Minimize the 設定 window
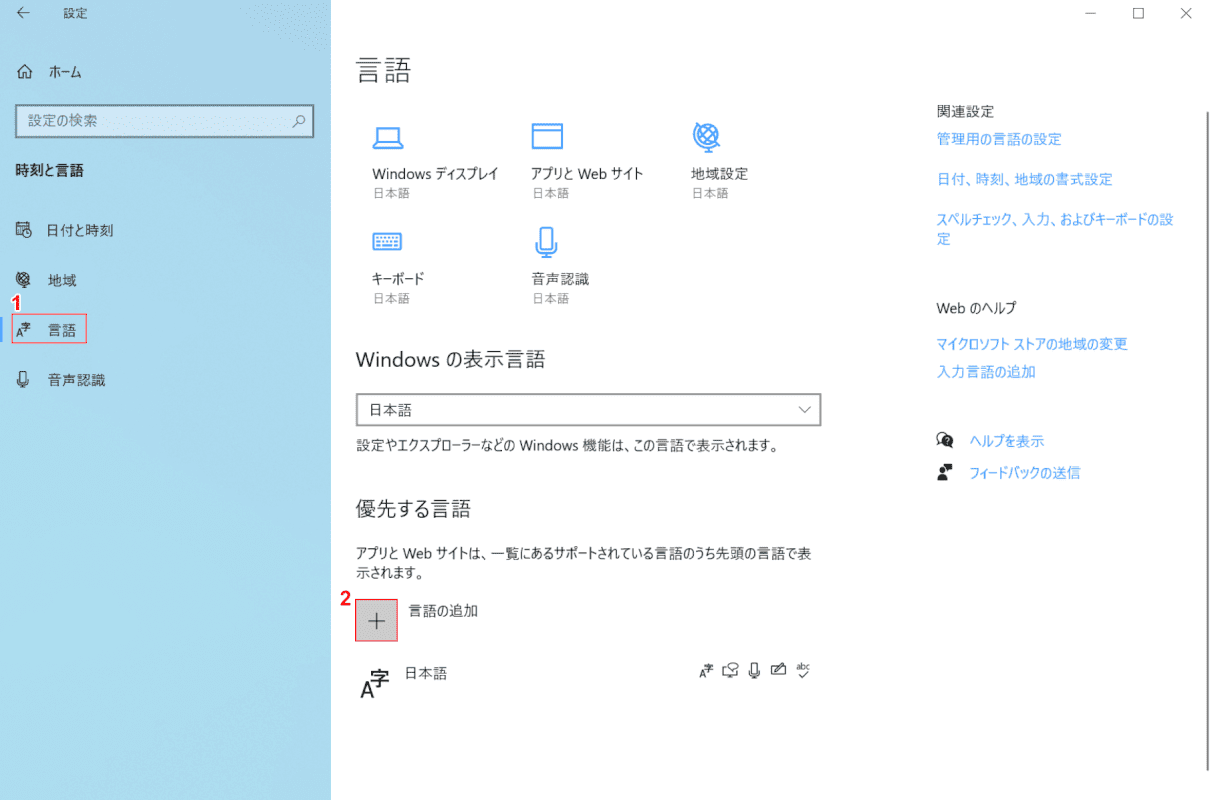The width and height of the screenshot is (1210, 800). [x=1092, y=13]
